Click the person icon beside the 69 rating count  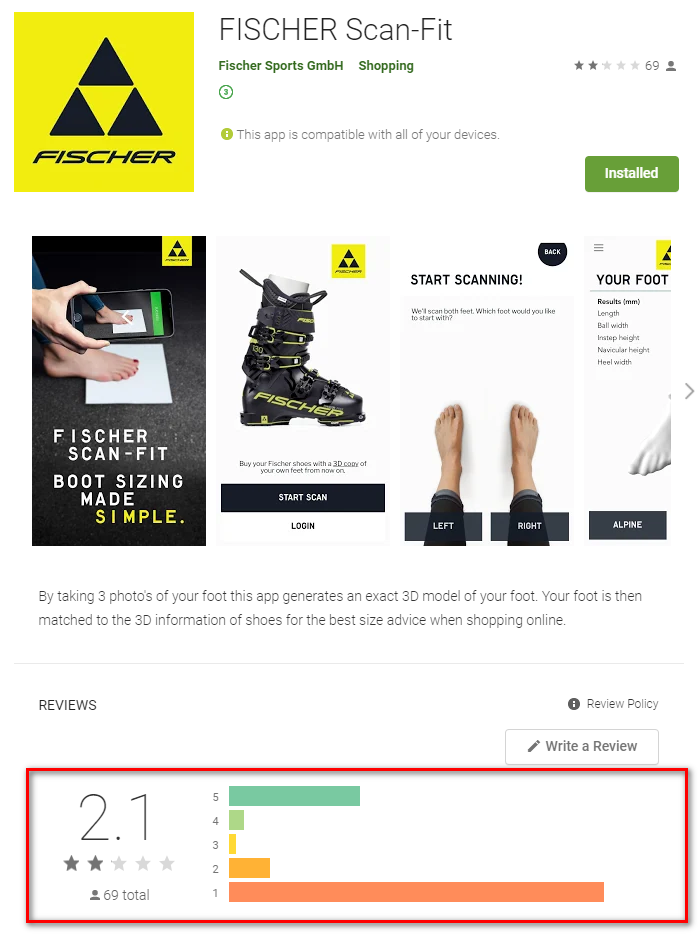[x=671, y=66]
